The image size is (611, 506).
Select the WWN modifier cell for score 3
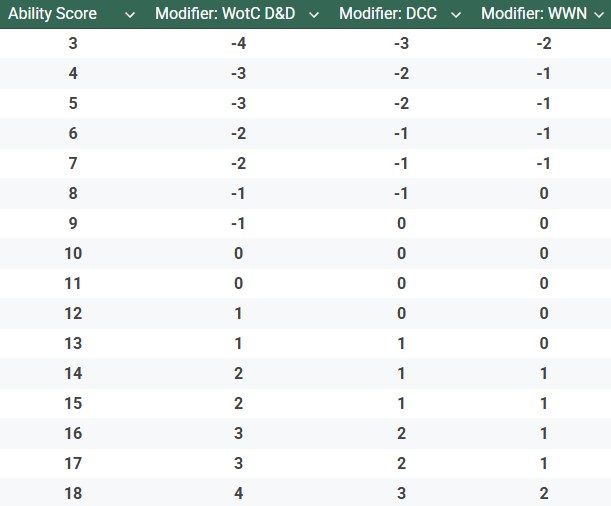(x=544, y=43)
